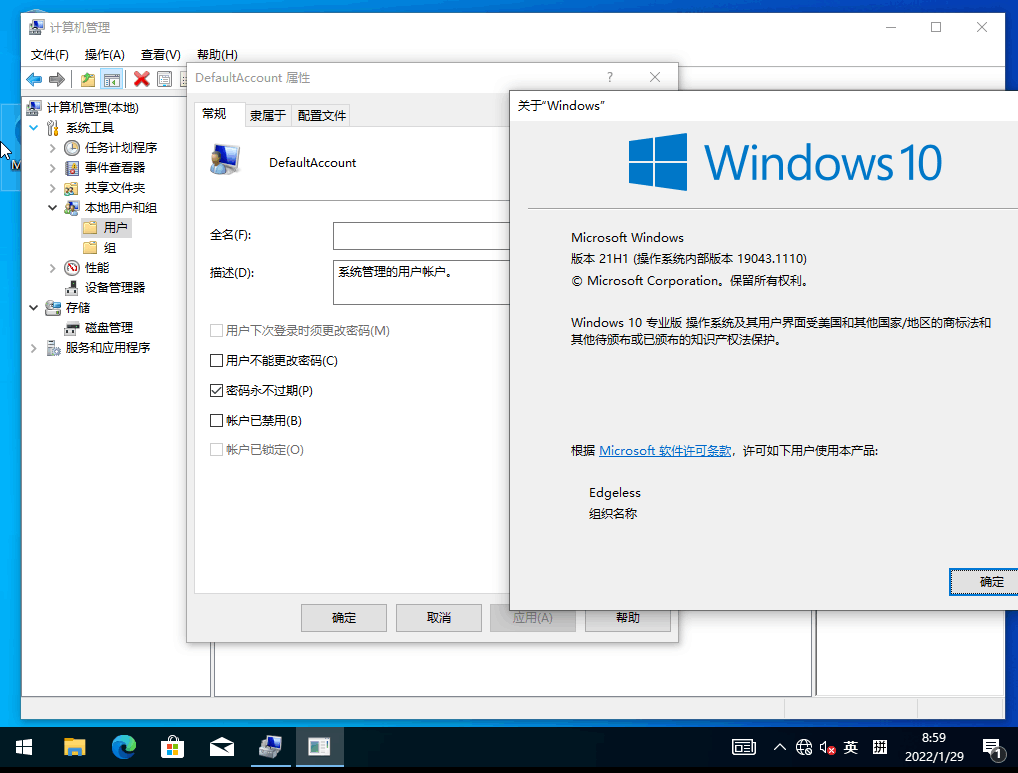1018x773 pixels.
Task: Expand the 任务计划程序 chevron
Action: coord(53,148)
